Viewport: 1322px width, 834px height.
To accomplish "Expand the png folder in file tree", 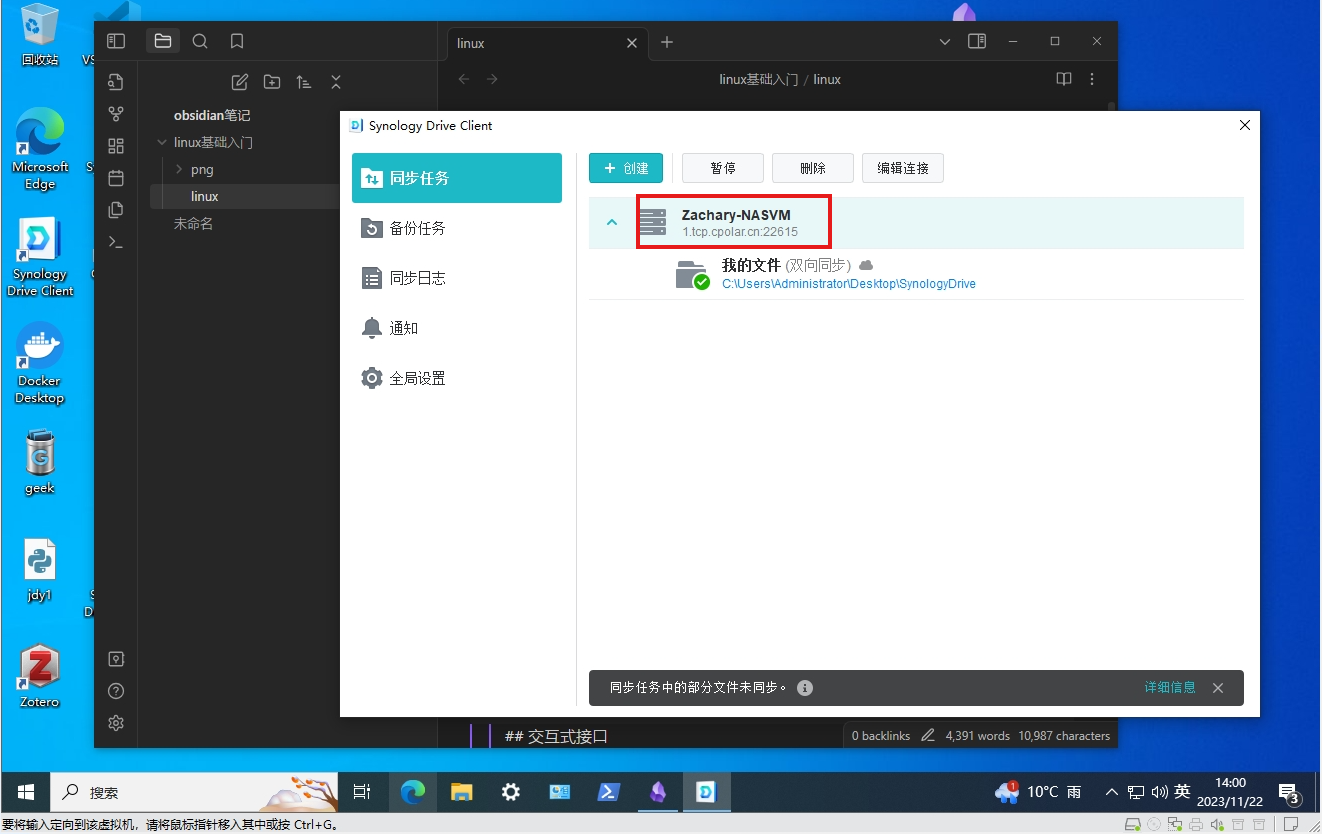I will (x=179, y=169).
